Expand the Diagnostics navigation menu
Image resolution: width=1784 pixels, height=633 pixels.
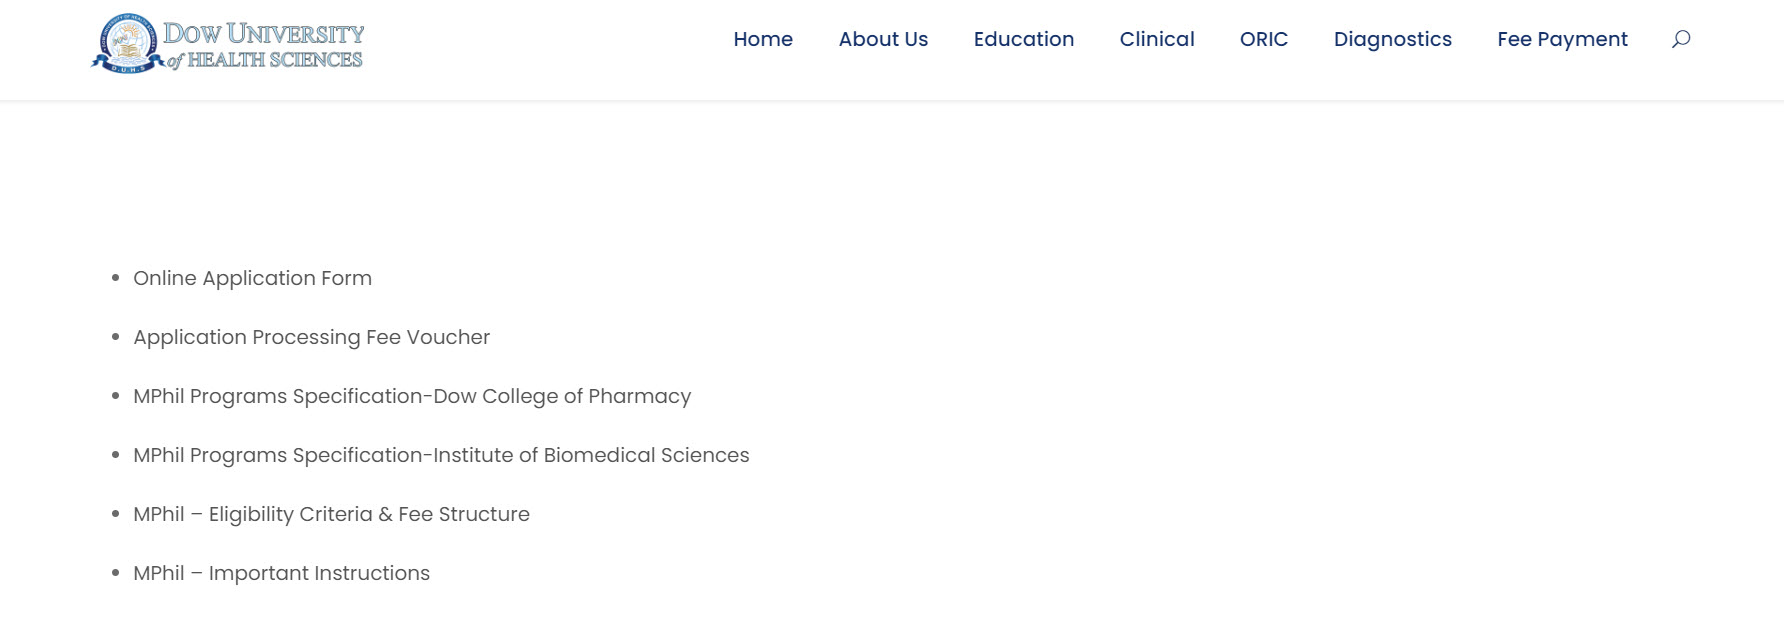1392,39
